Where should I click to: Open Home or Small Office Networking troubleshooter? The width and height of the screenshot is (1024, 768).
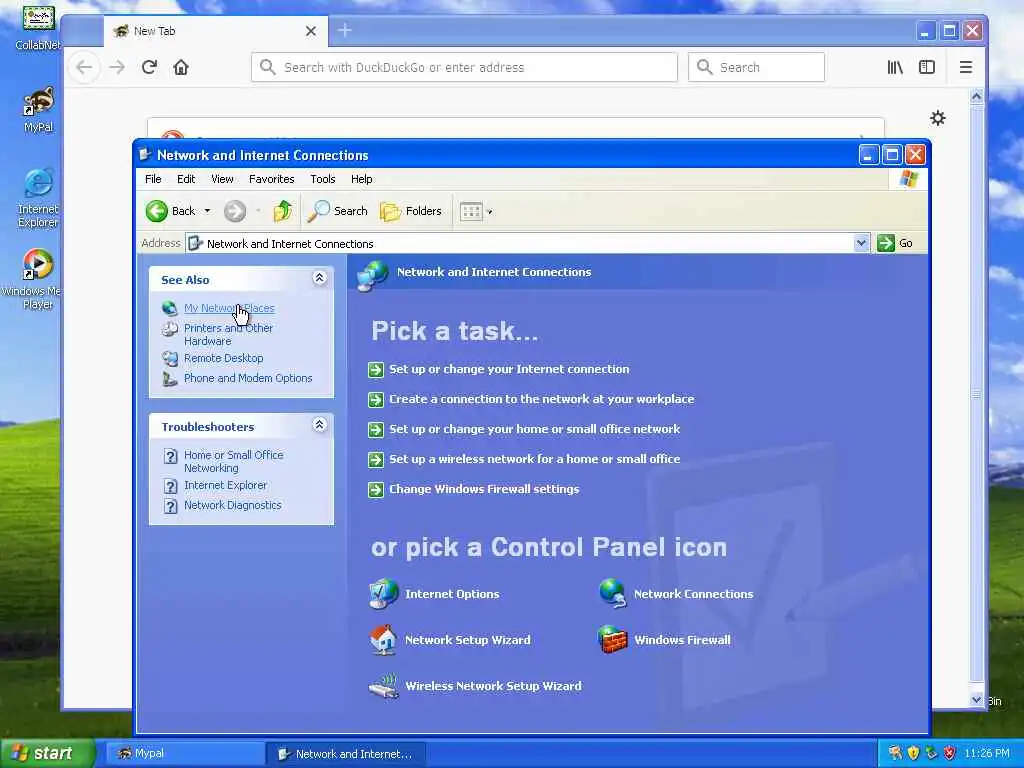234,461
